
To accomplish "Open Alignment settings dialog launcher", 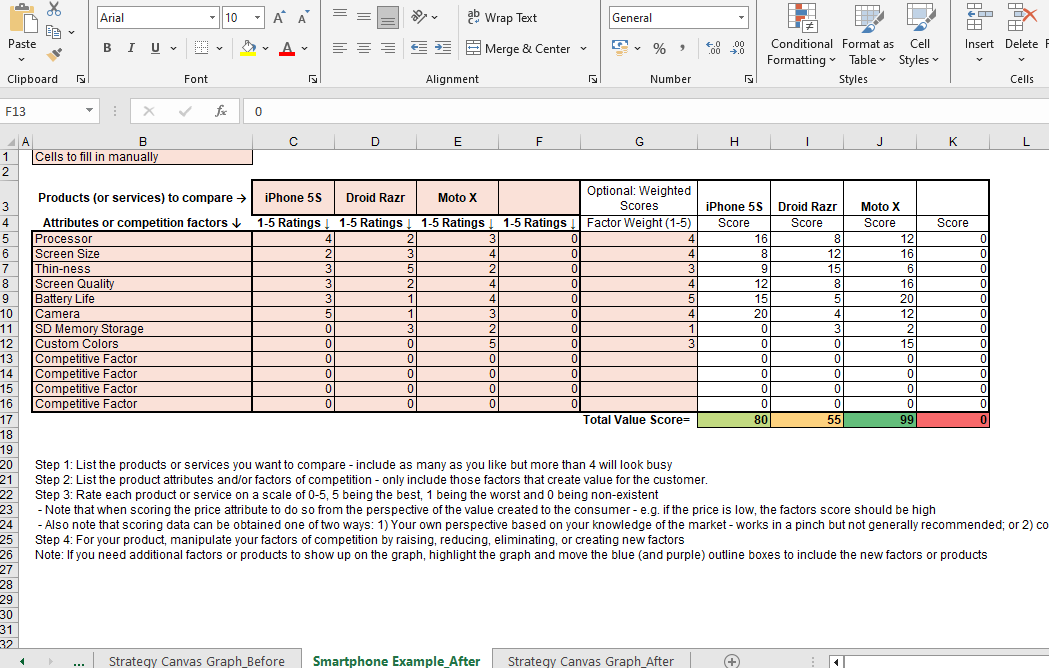I will (593, 79).
